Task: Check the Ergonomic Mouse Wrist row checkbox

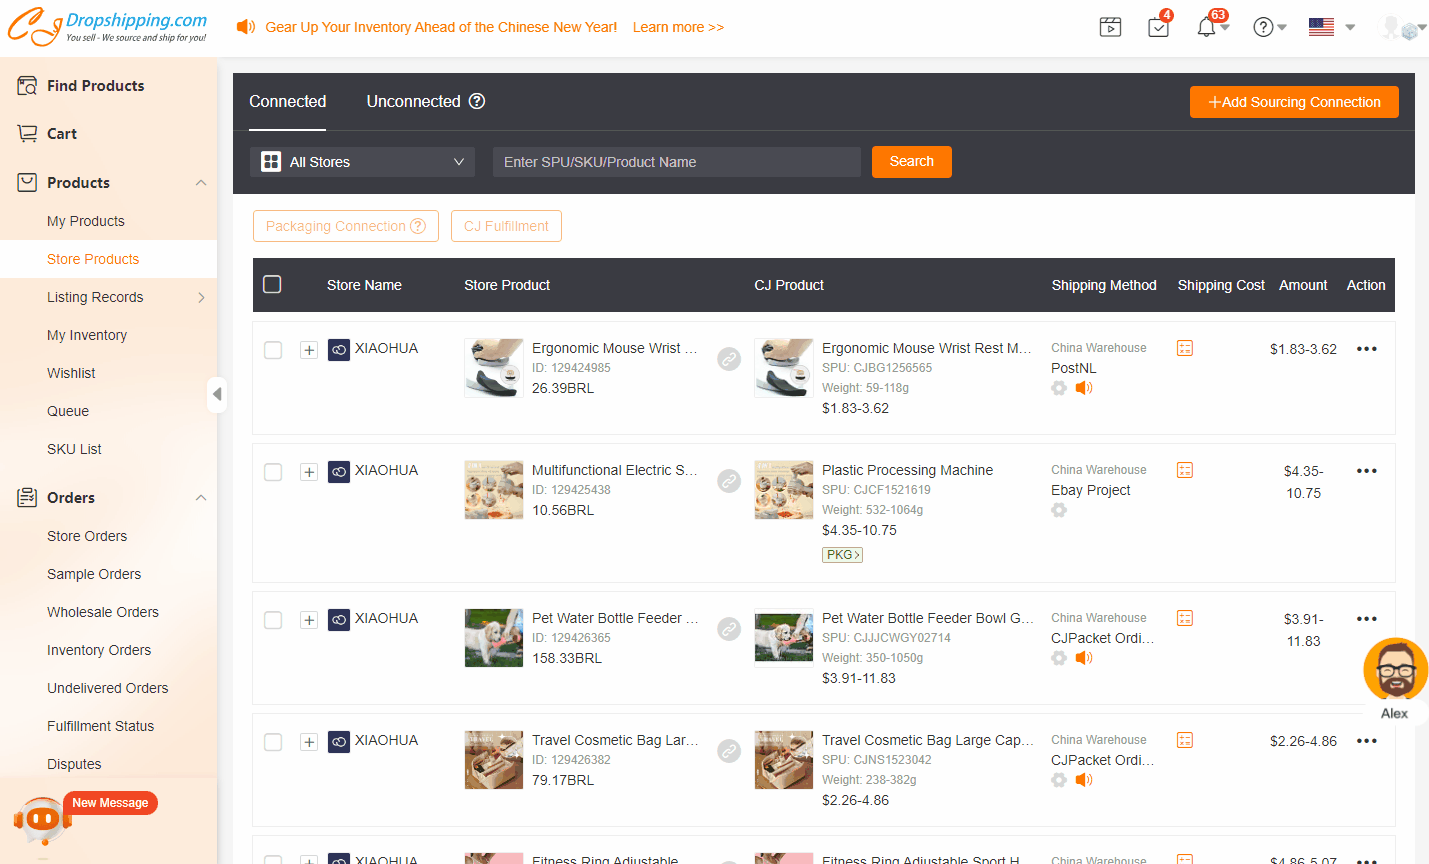Action: coord(273,350)
